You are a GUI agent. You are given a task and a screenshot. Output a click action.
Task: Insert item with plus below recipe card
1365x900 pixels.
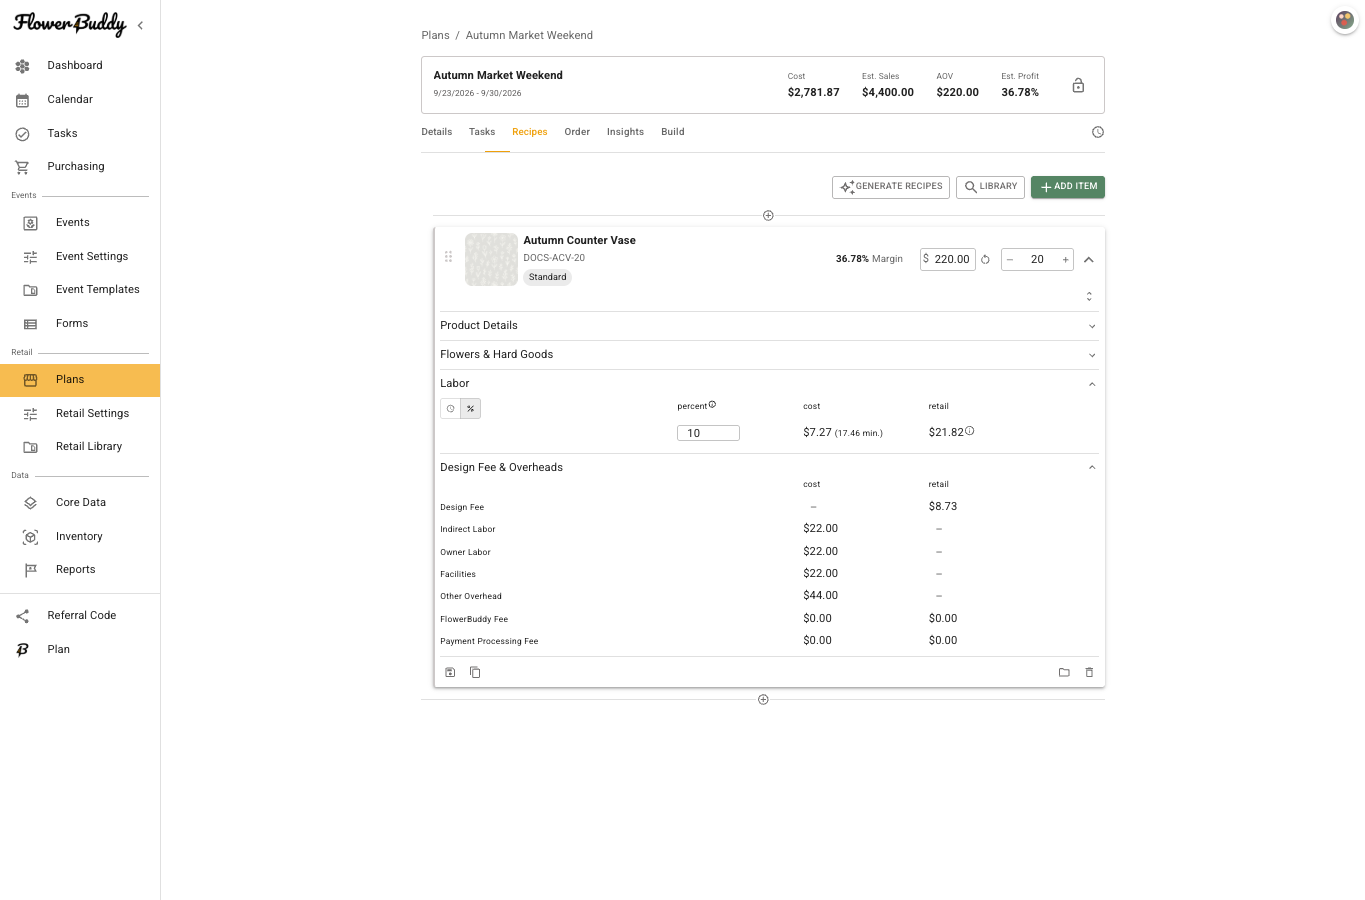tap(763, 699)
